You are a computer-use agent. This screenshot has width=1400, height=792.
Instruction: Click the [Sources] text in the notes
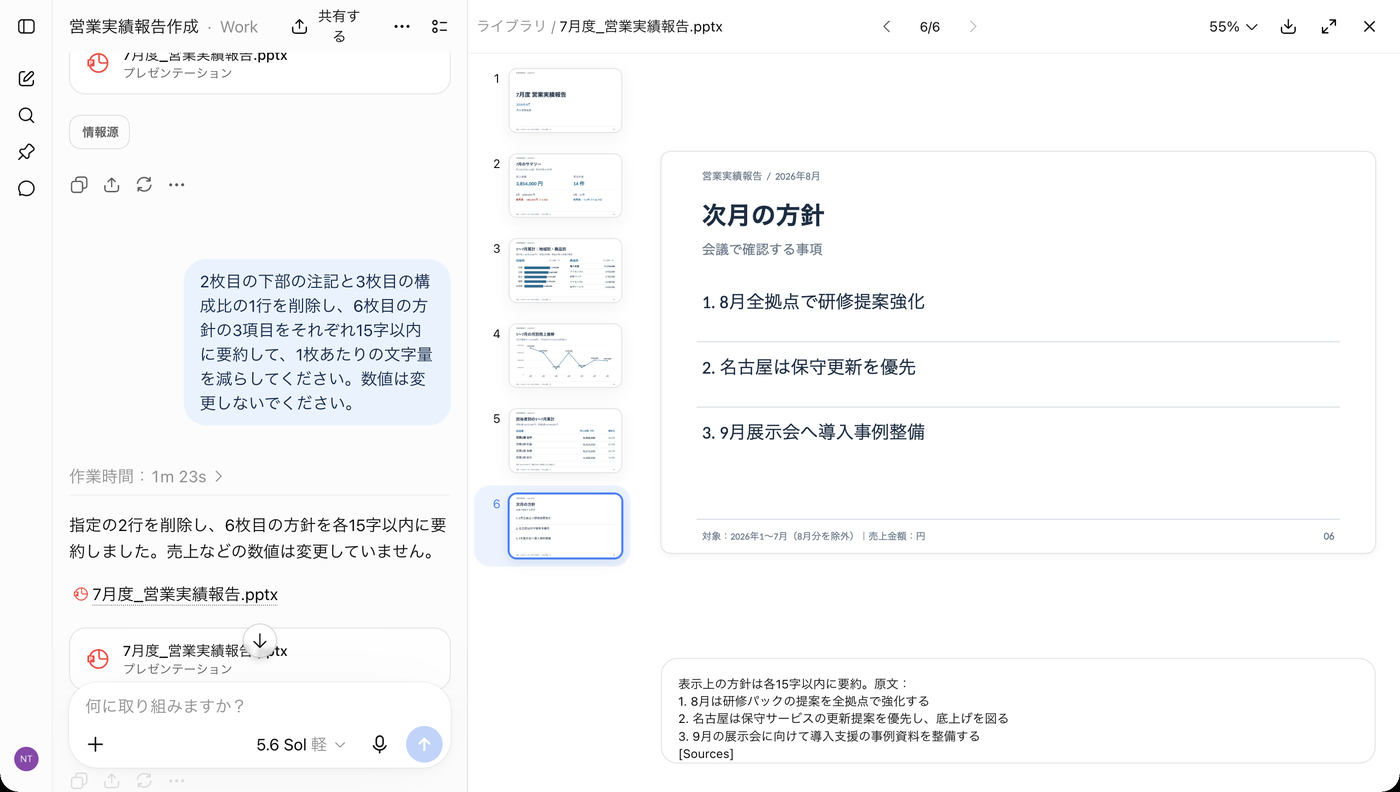point(706,753)
